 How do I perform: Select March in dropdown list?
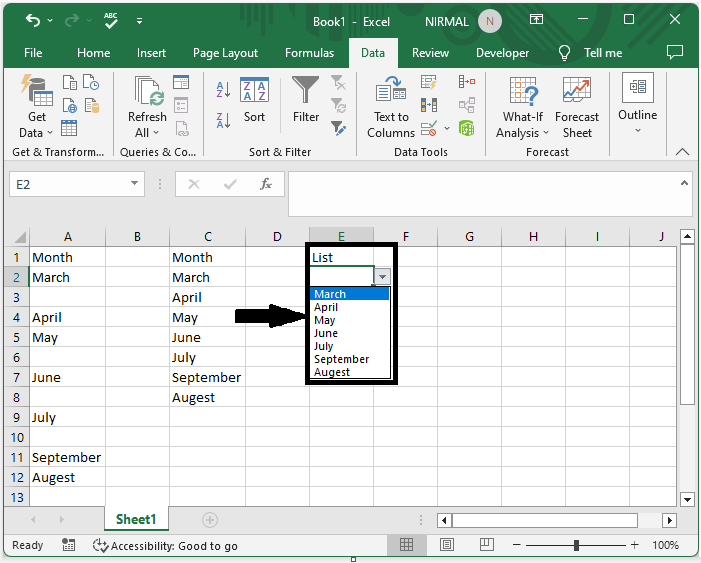point(350,294)
